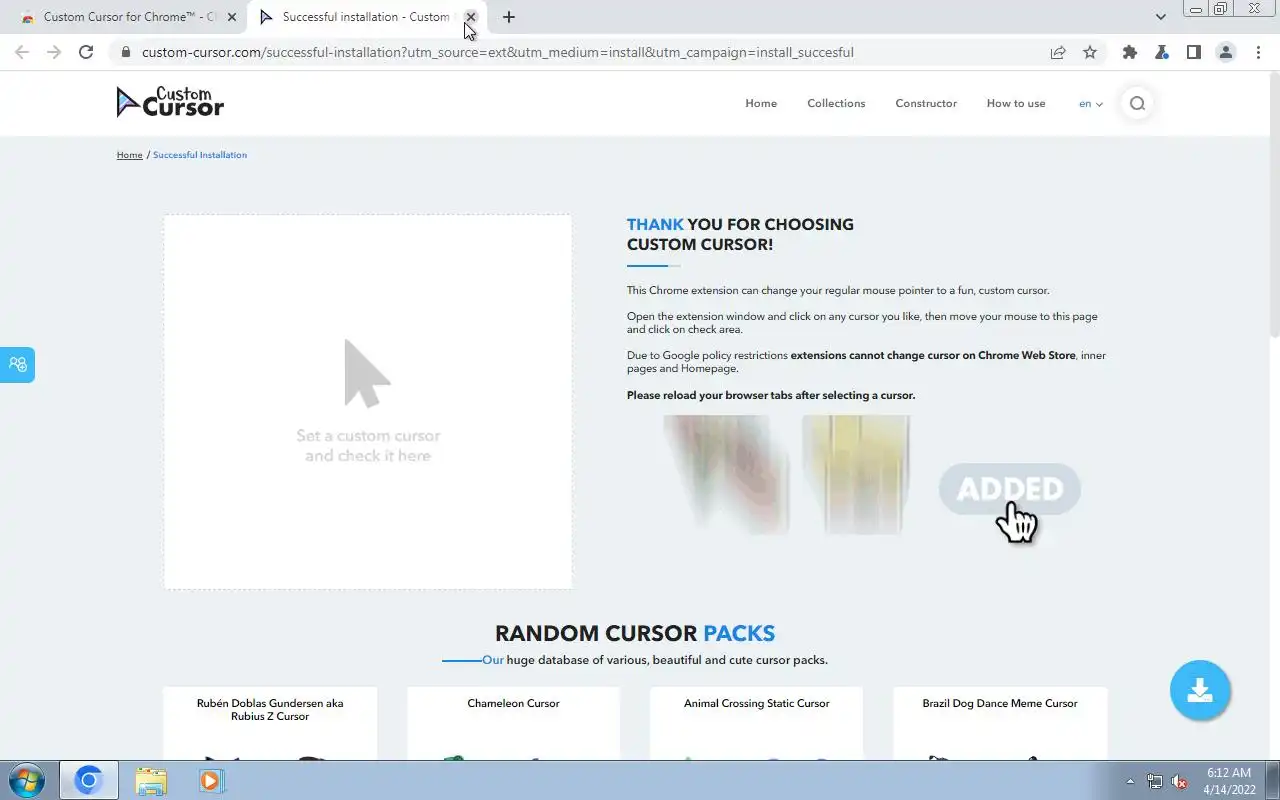
Task: Click the Chrome taskbar icon
Action: [89, 780]
